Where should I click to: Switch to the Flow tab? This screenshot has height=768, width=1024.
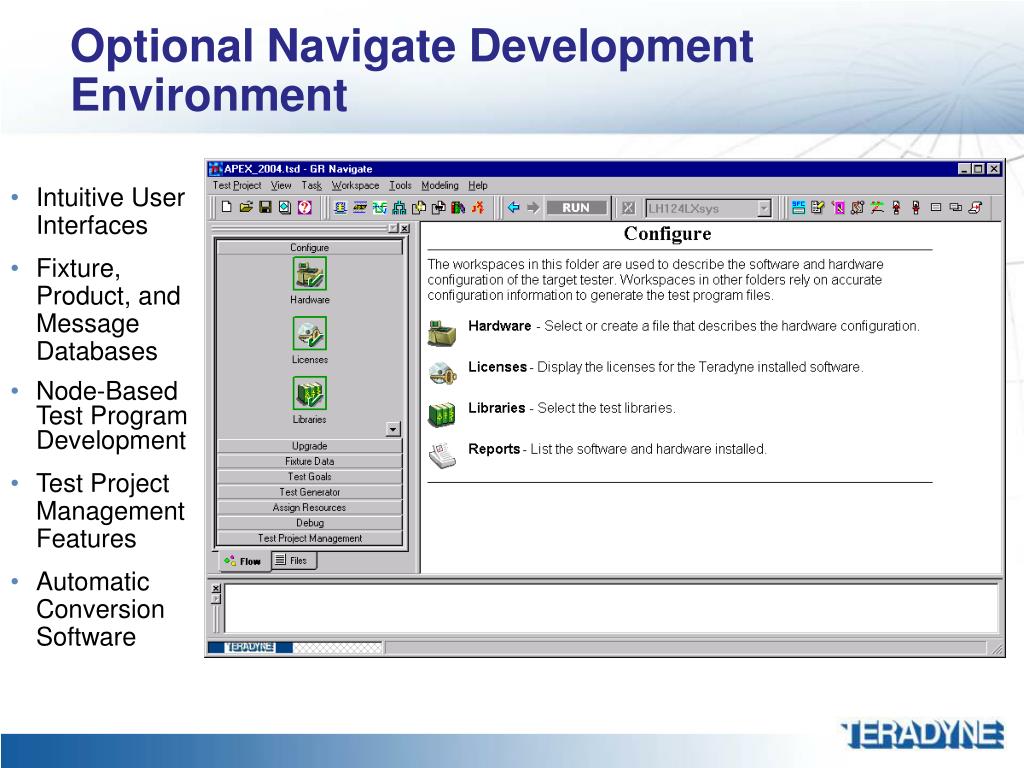coord(243,561)
